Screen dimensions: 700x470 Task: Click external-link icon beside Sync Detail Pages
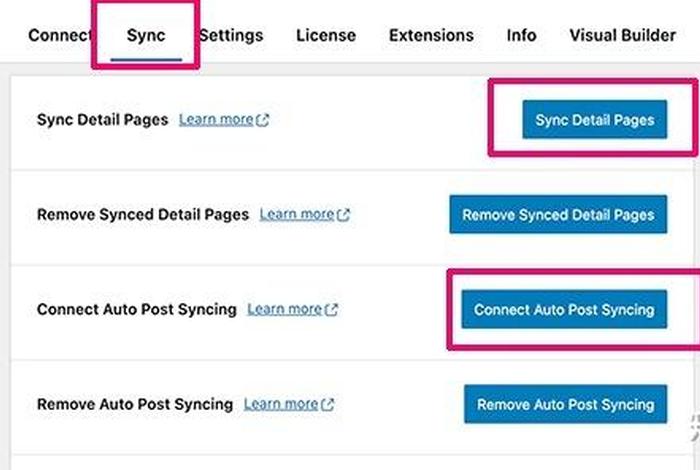263,120
